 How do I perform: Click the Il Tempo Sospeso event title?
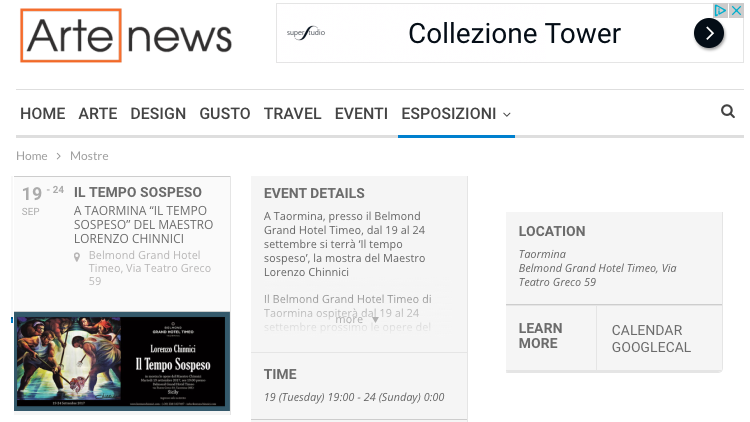tap(138, 192)
